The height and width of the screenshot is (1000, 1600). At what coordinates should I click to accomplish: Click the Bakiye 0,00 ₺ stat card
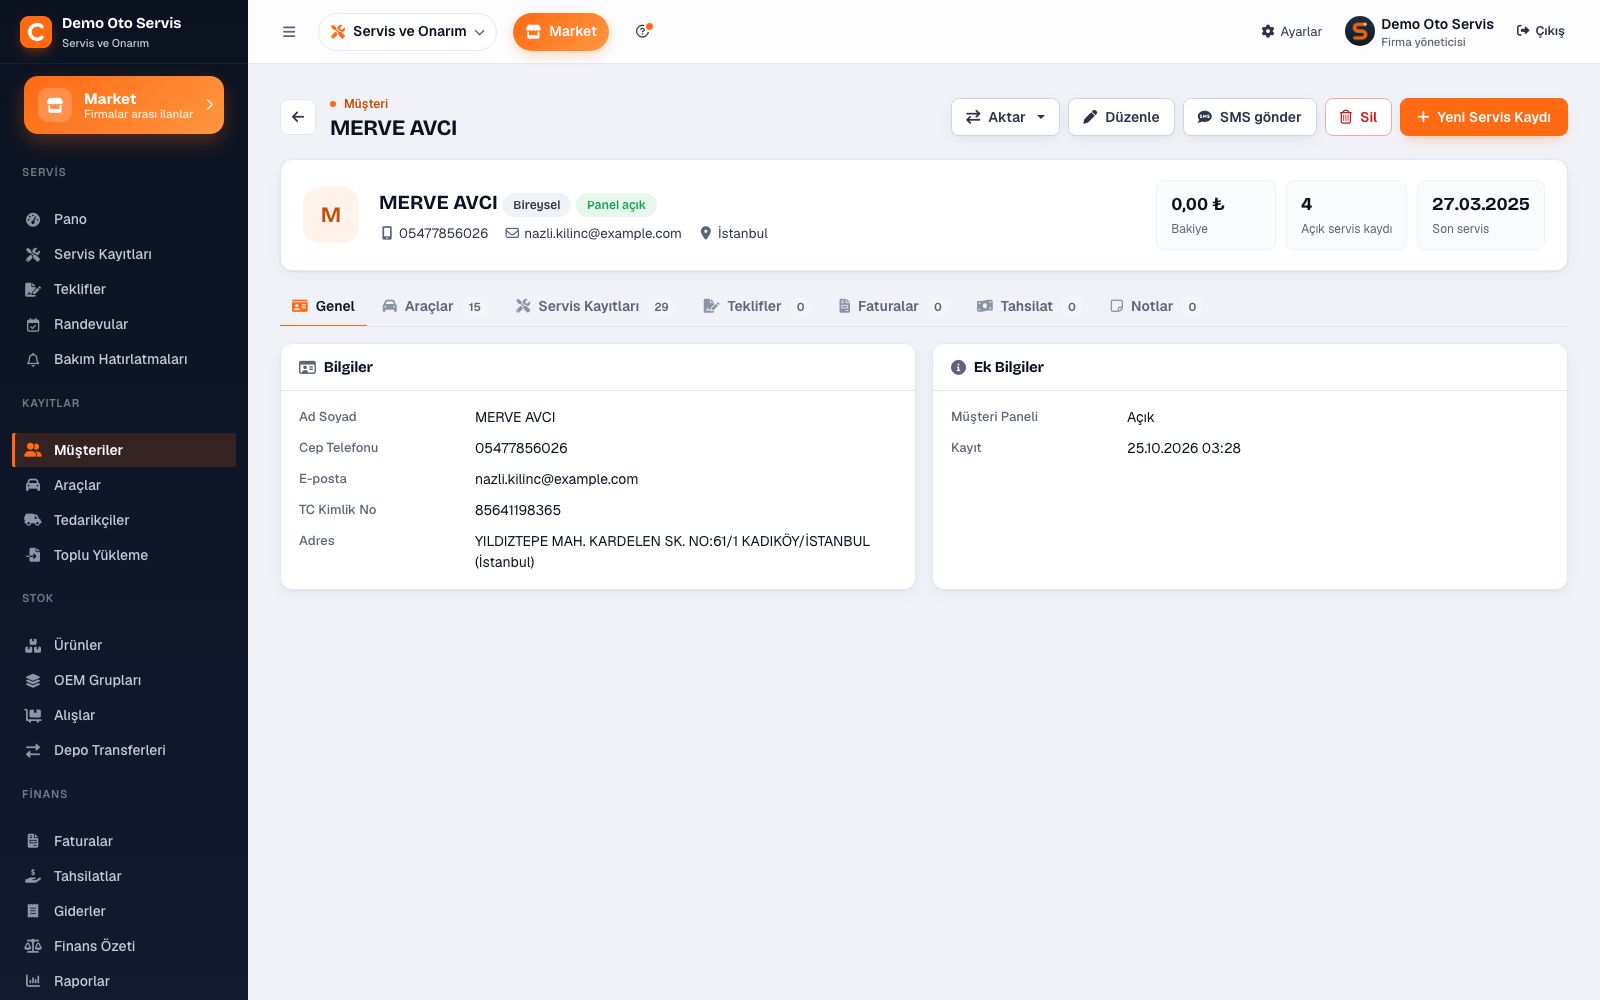pos(1216,215)
